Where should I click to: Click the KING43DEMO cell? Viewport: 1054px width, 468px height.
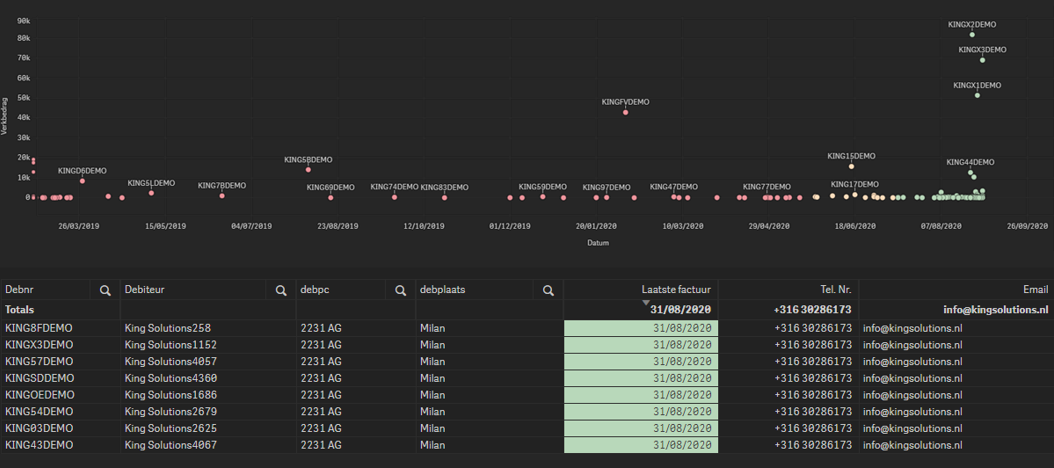pos(60,445)
